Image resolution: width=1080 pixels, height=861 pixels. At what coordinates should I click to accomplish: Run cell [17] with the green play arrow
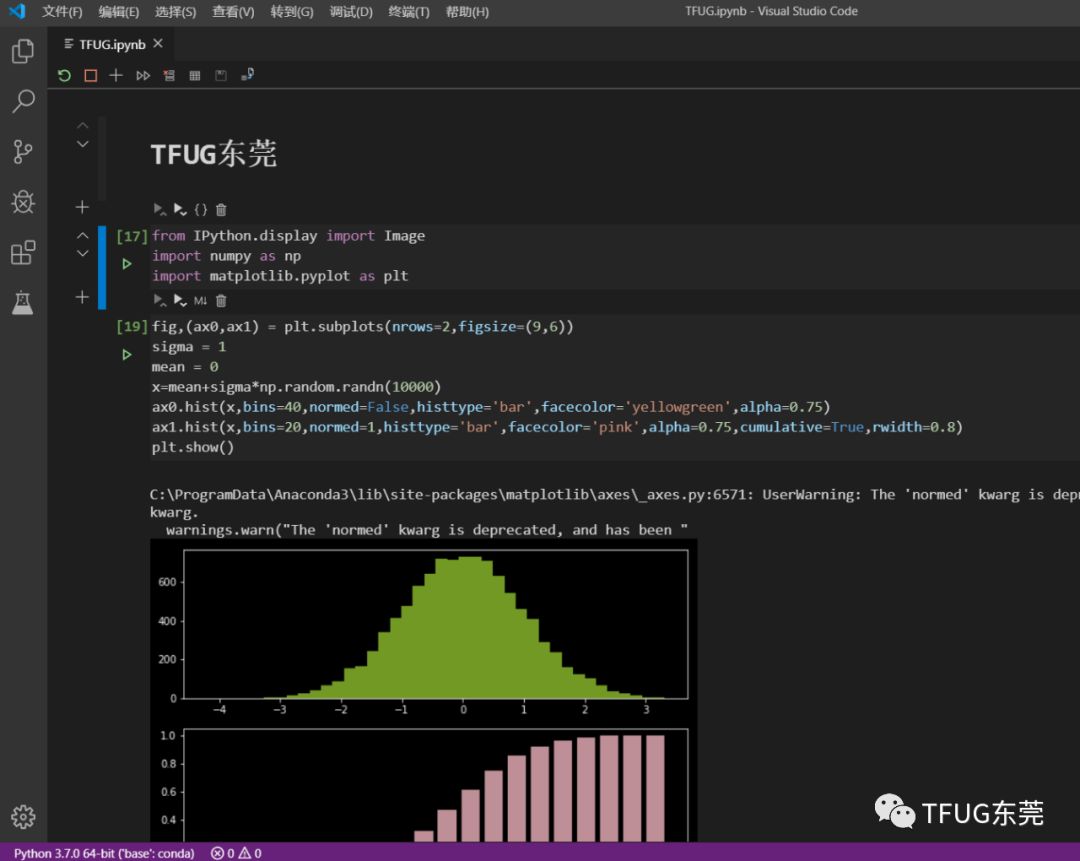point(127,264)
